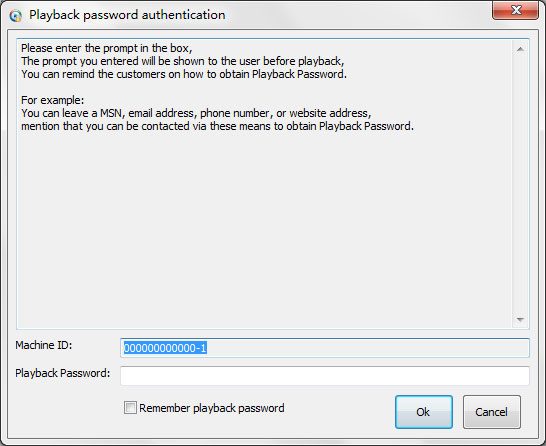This screenshot has width=546, height=446.
Task: Click into the Playback Password field
Action: click(325, 375)
